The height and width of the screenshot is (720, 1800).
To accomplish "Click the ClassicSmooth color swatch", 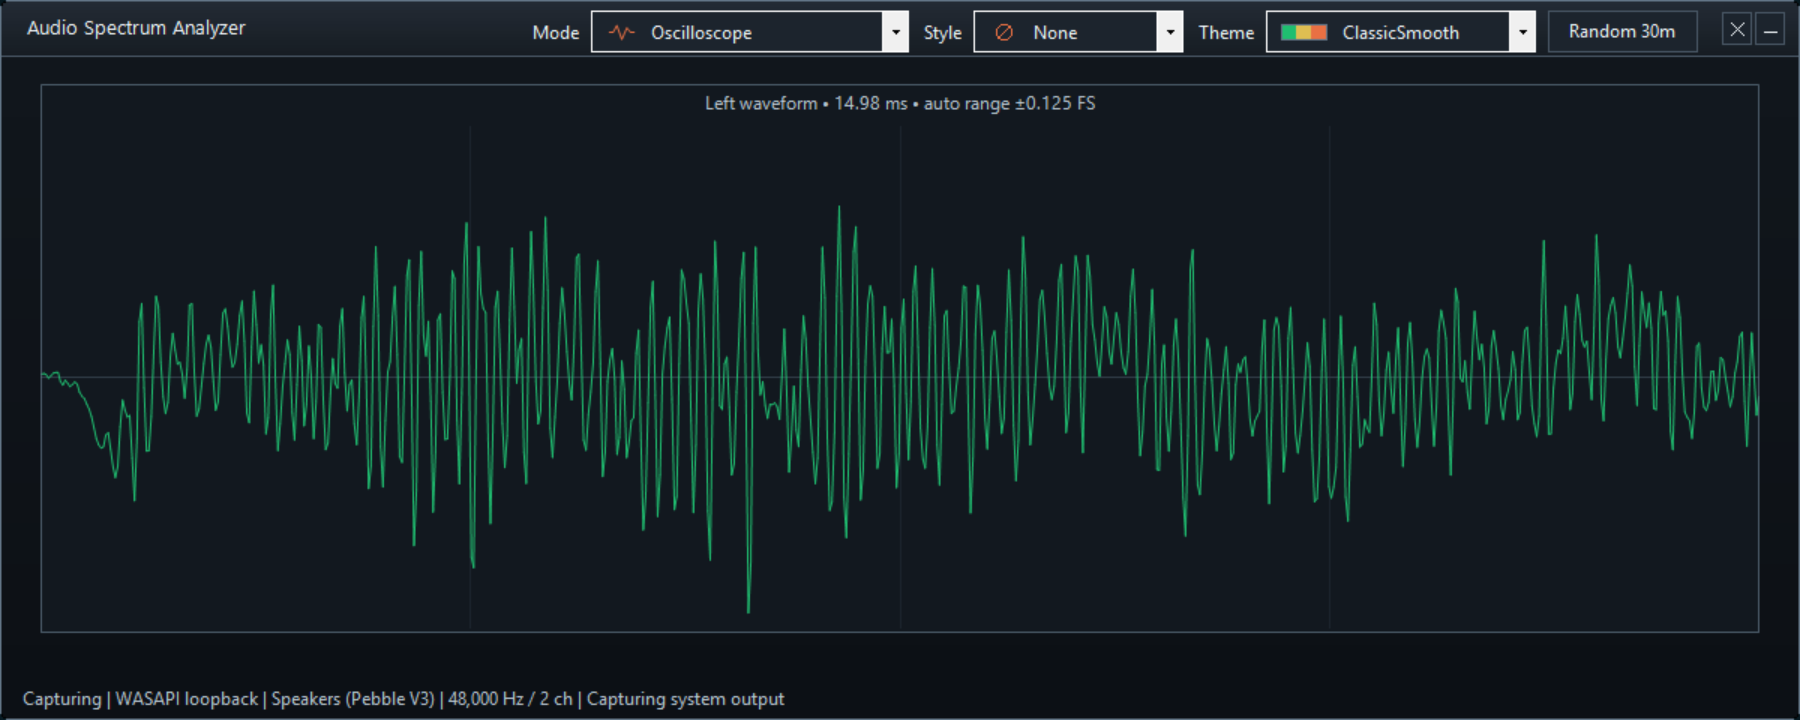I will [1304, 32].
